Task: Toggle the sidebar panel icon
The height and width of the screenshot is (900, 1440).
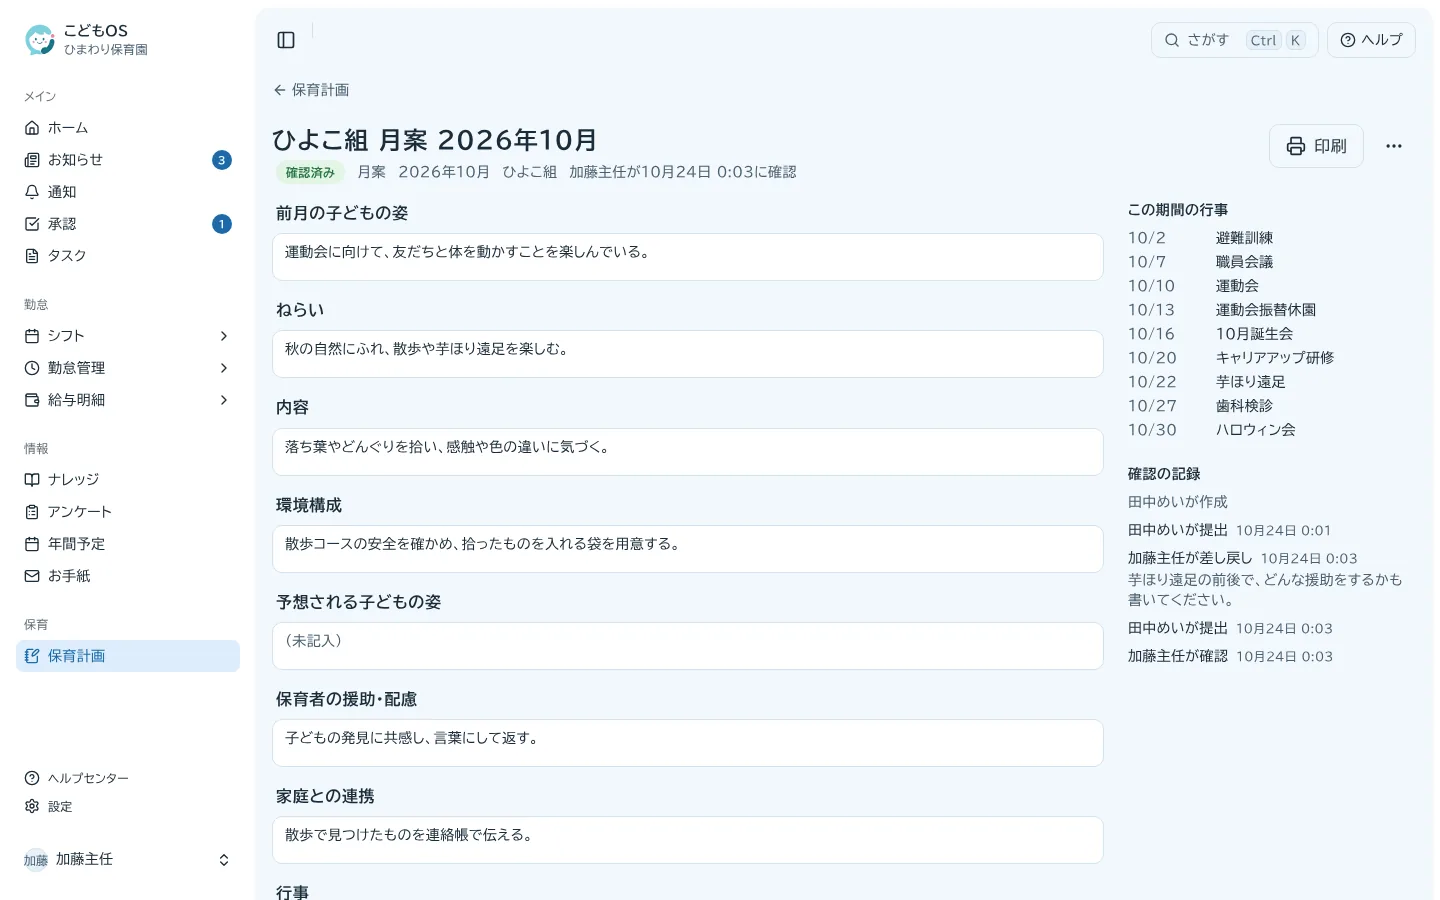Action: [x=286, y=40]
